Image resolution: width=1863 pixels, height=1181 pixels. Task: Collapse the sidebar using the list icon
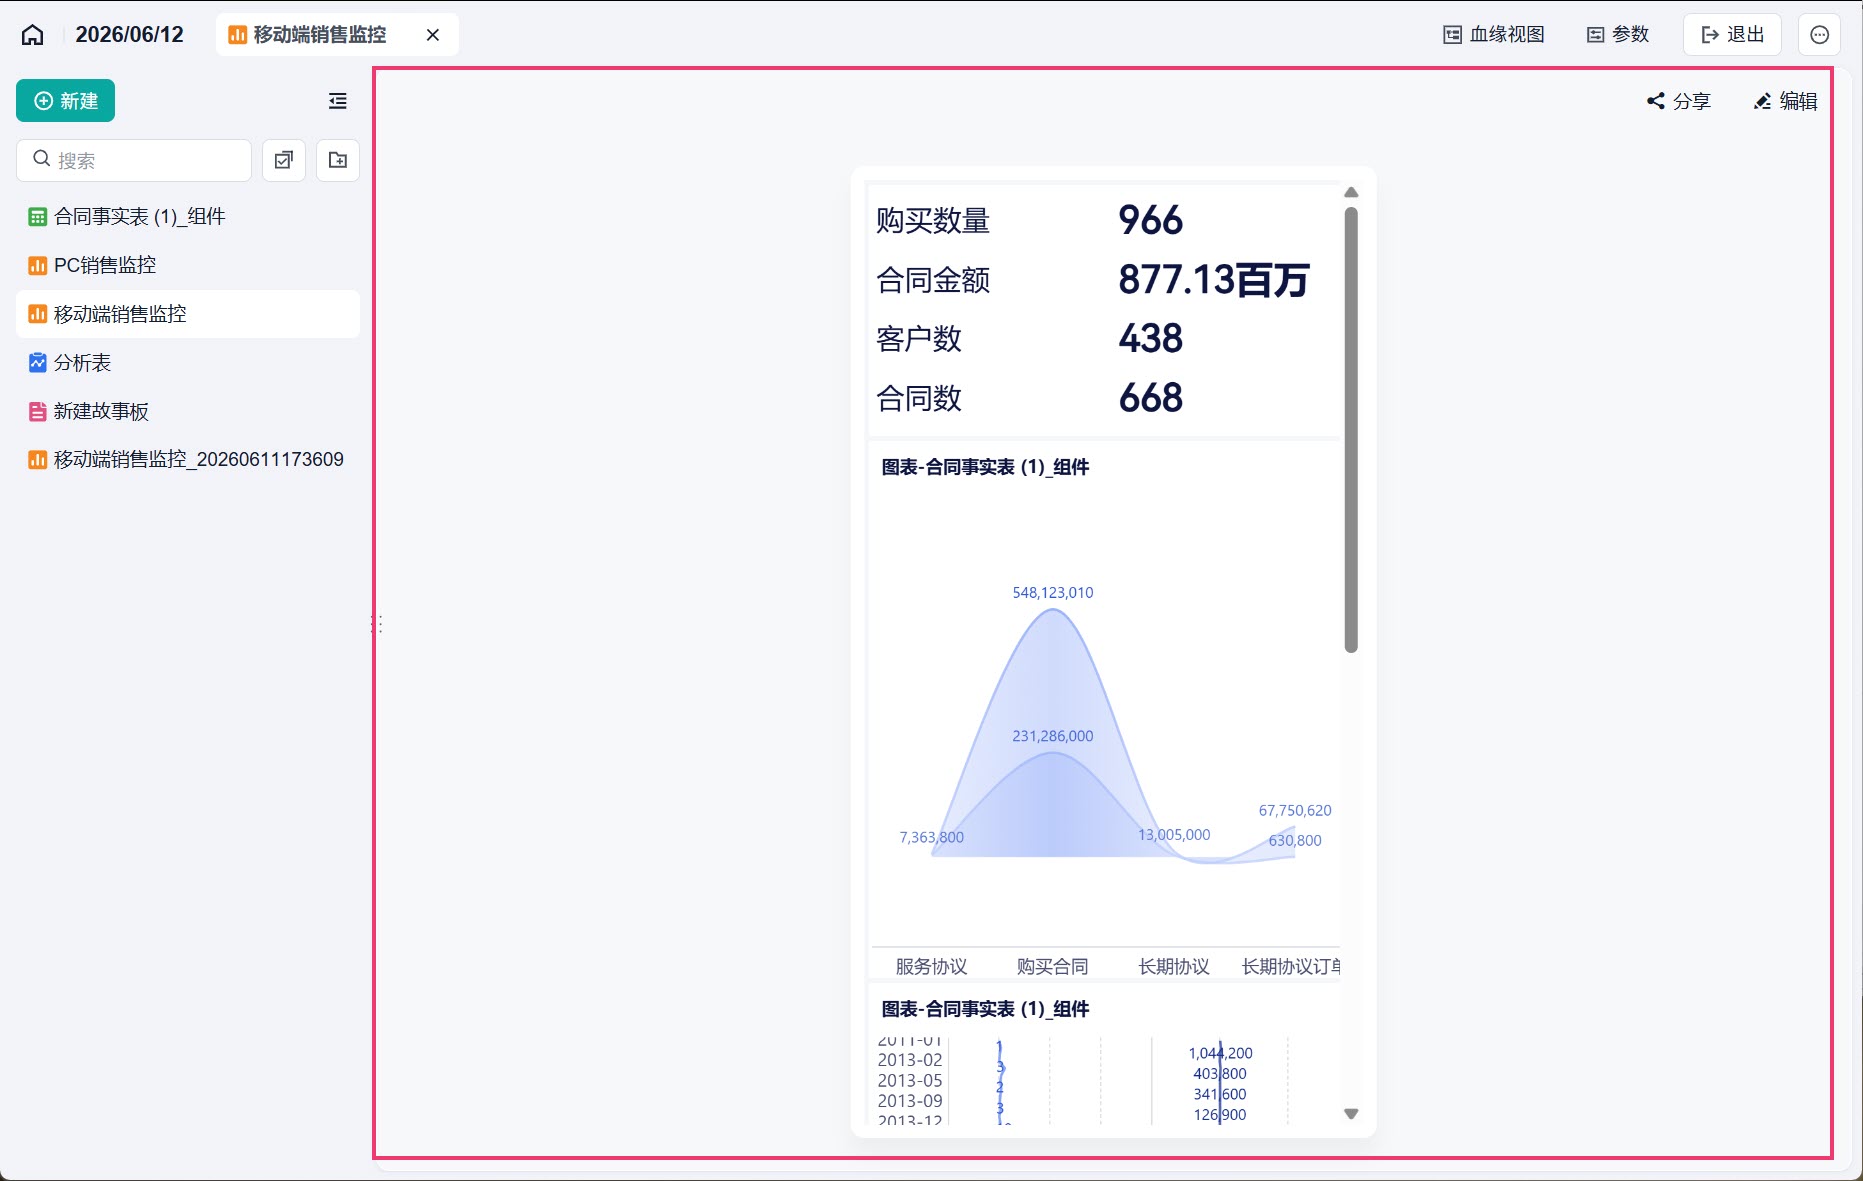(338, 101)
